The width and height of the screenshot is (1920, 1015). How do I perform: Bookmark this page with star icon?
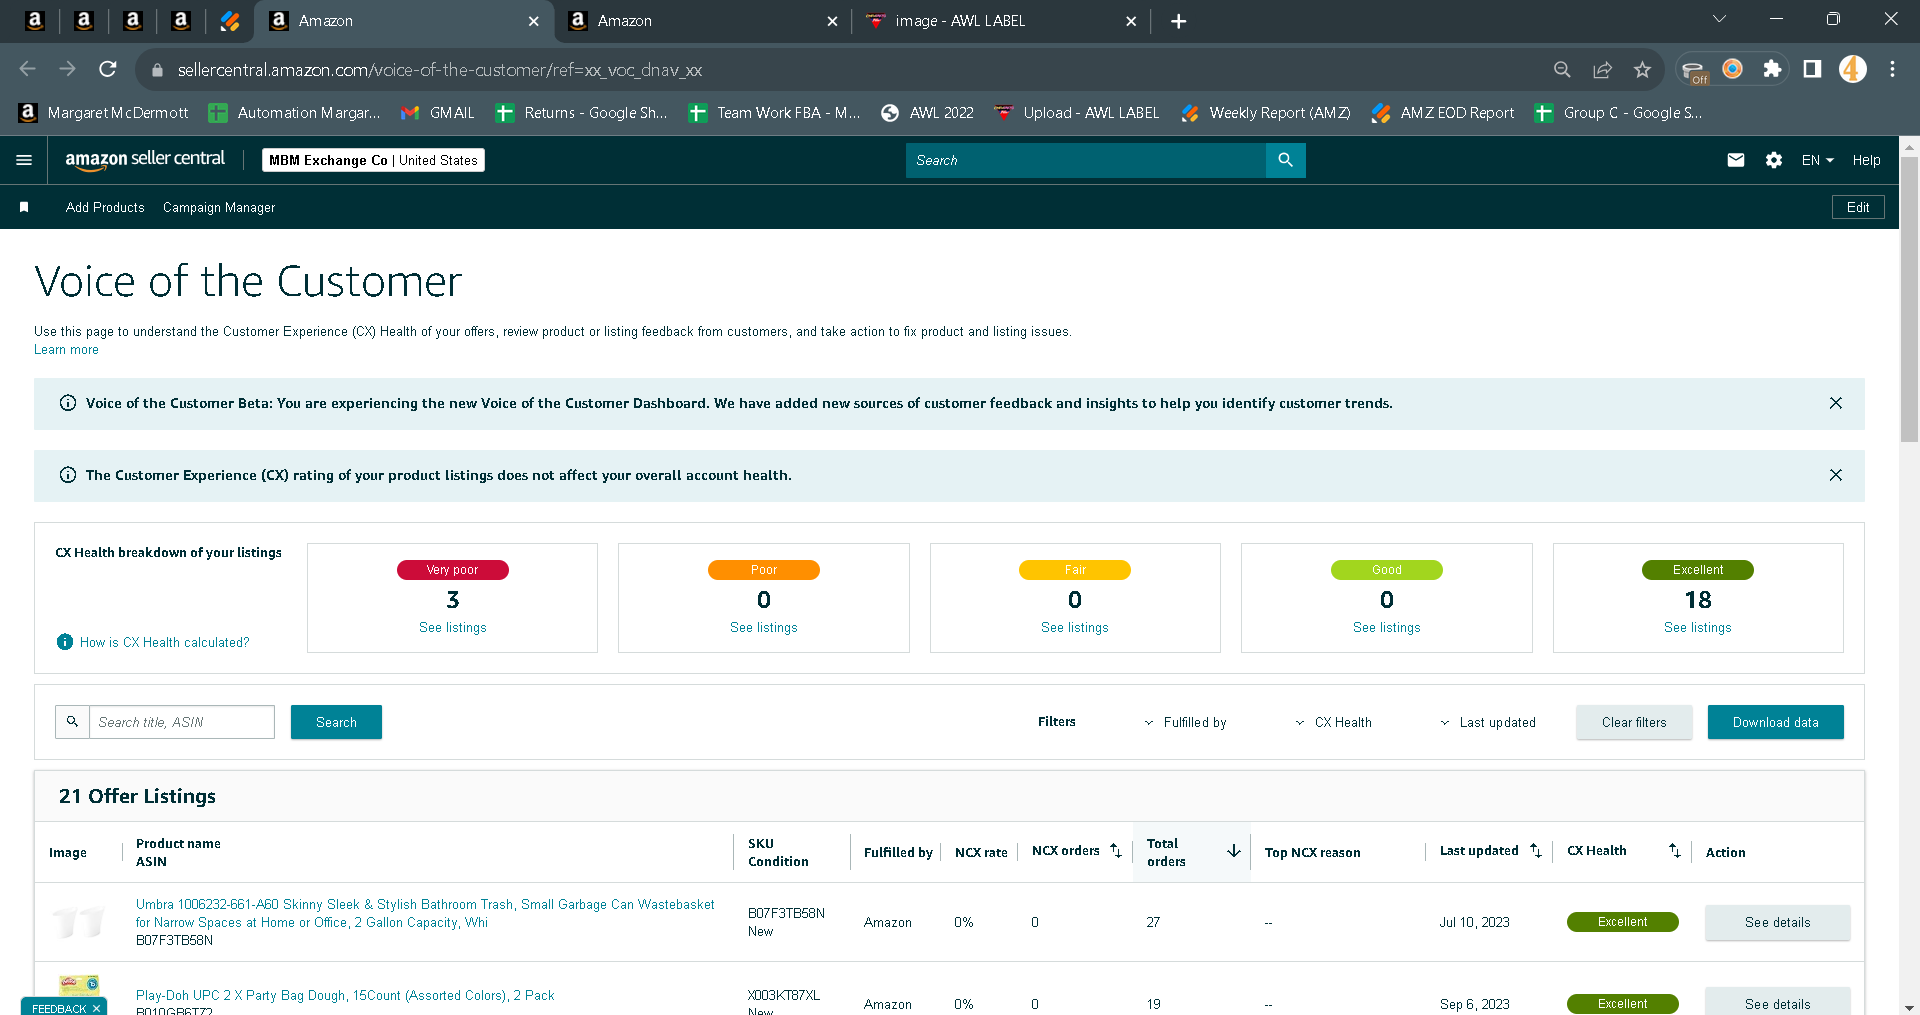(x=1642, y=69)
